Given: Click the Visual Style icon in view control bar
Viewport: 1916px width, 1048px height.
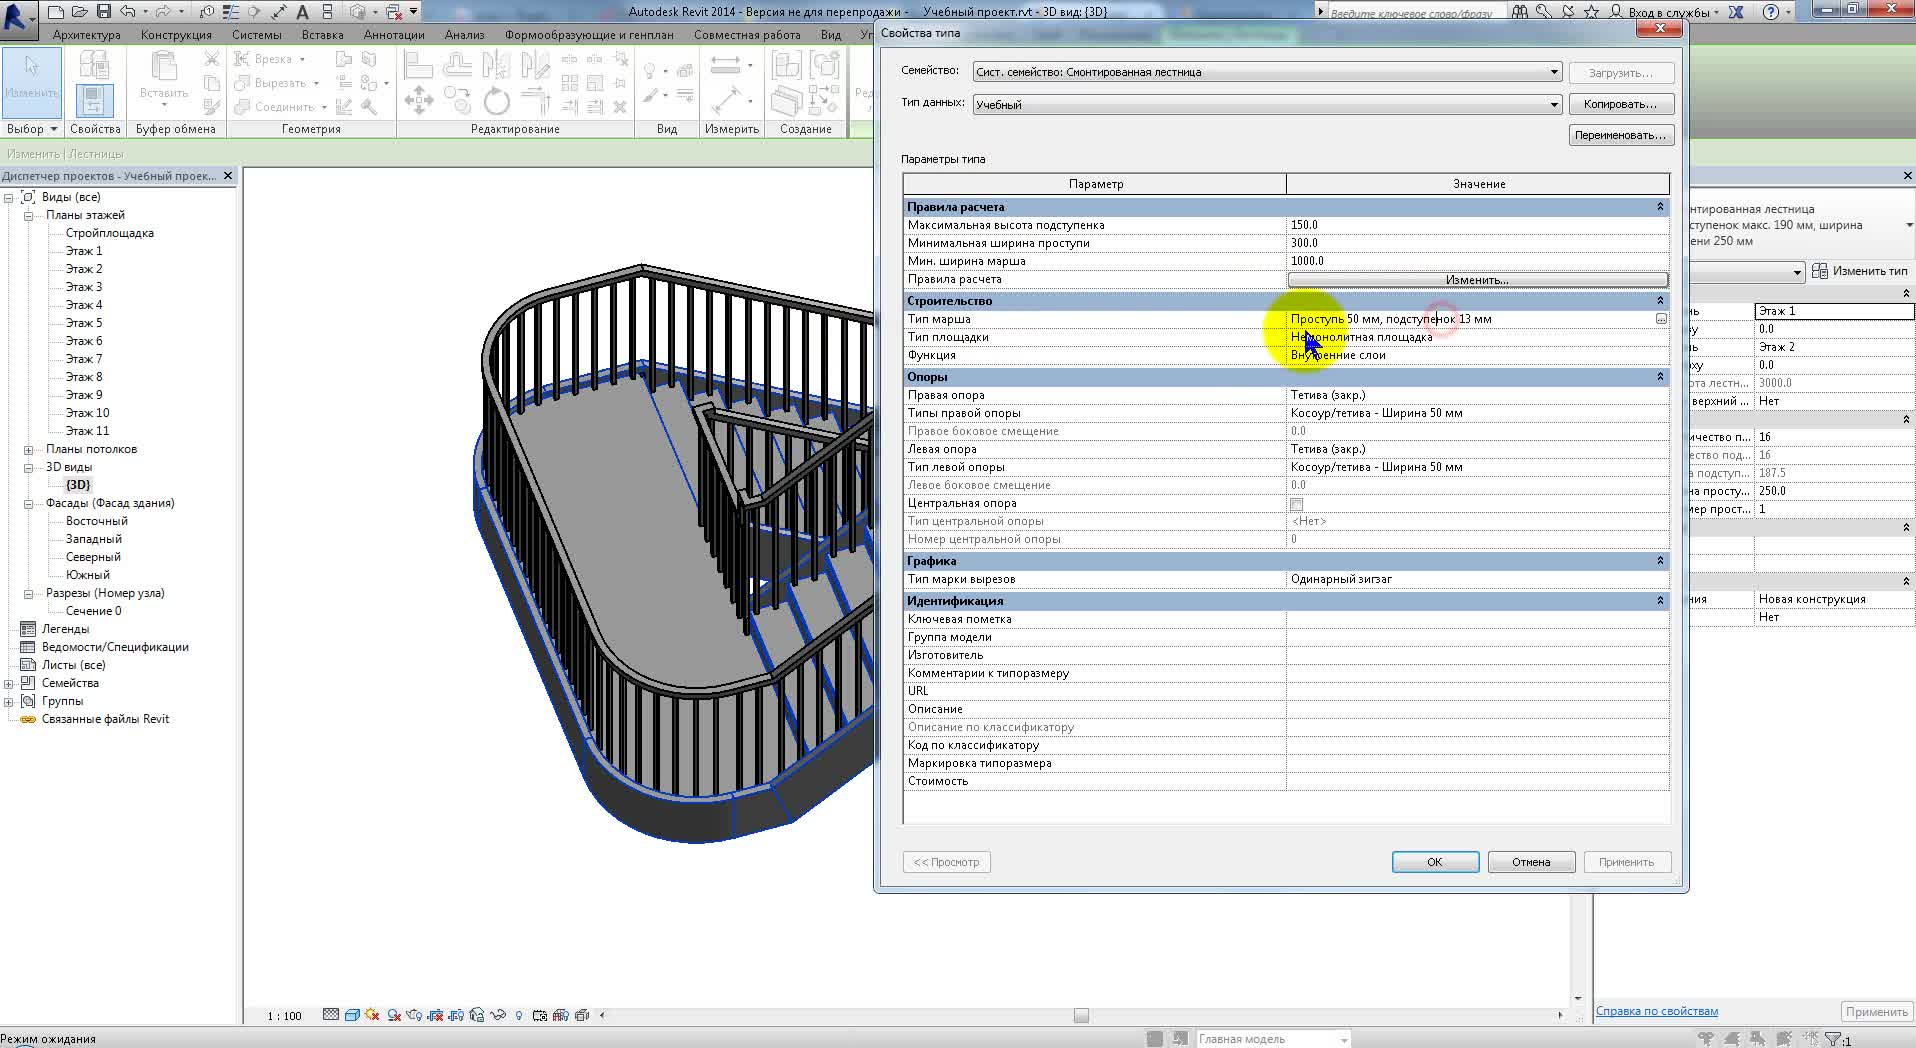Looking at the screenshot, I should pos(352,1015).
